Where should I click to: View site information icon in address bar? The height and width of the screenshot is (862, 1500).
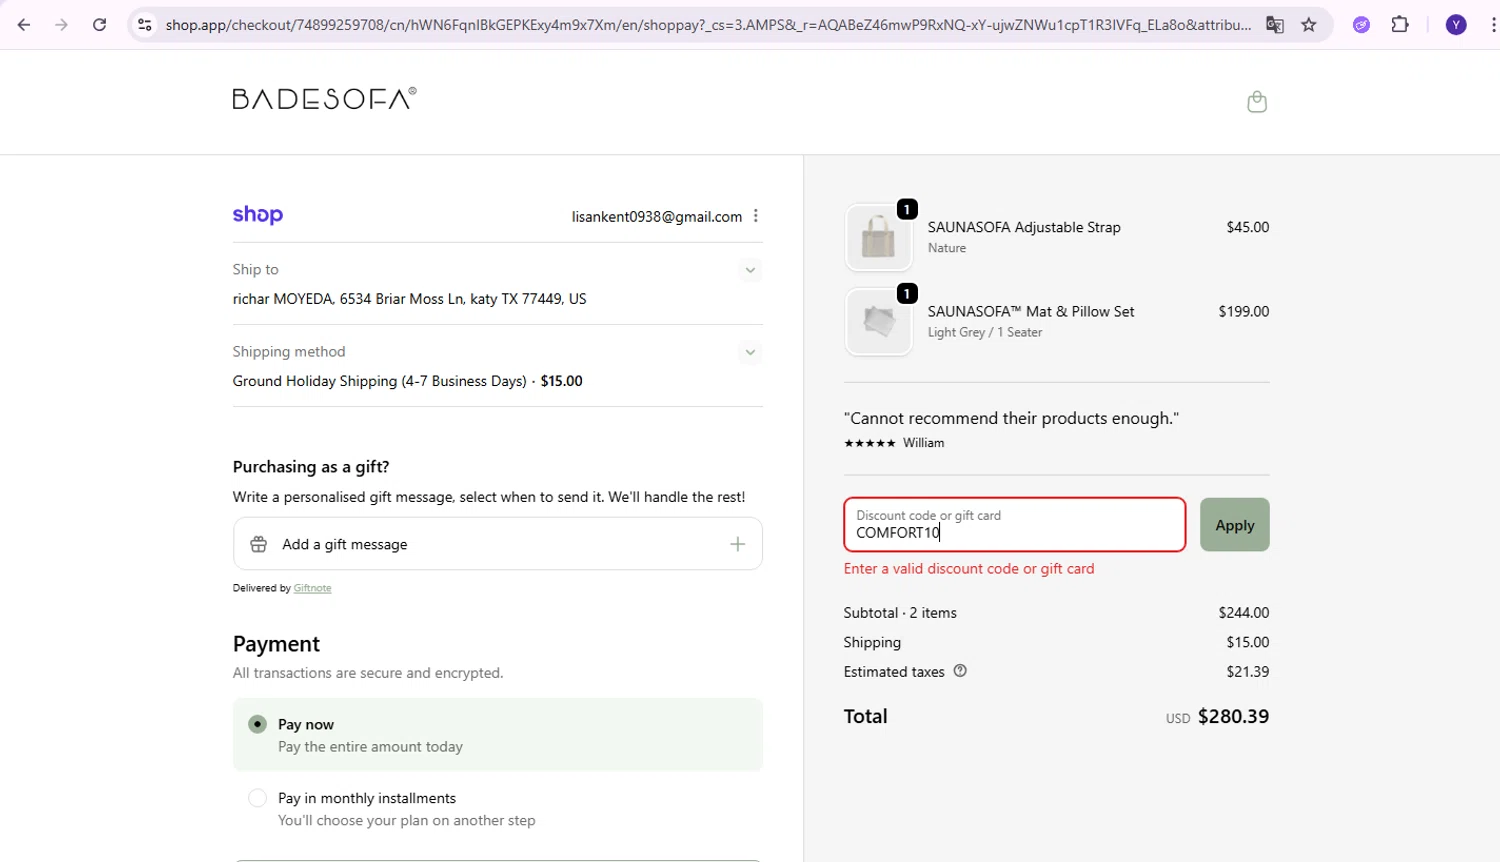tap(145, 25)
